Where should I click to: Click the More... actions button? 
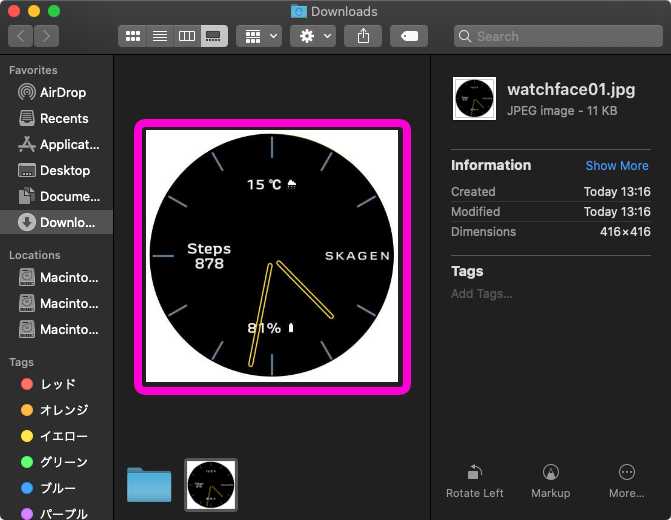tap(626, 482)
